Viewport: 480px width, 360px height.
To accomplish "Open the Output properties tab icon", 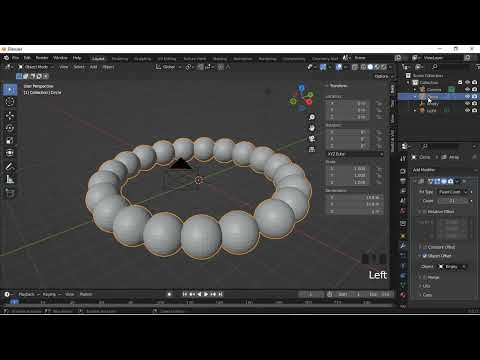I will tap(403, 181).
